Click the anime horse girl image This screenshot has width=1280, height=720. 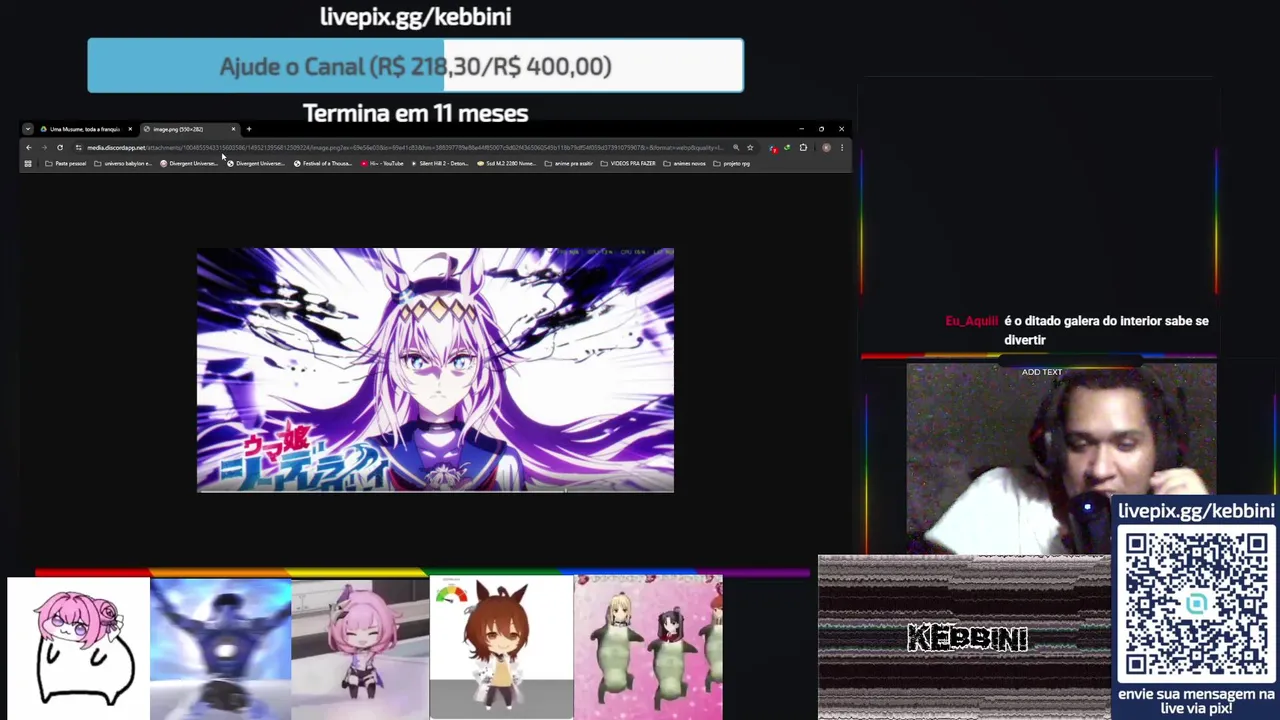pos(435,370)
